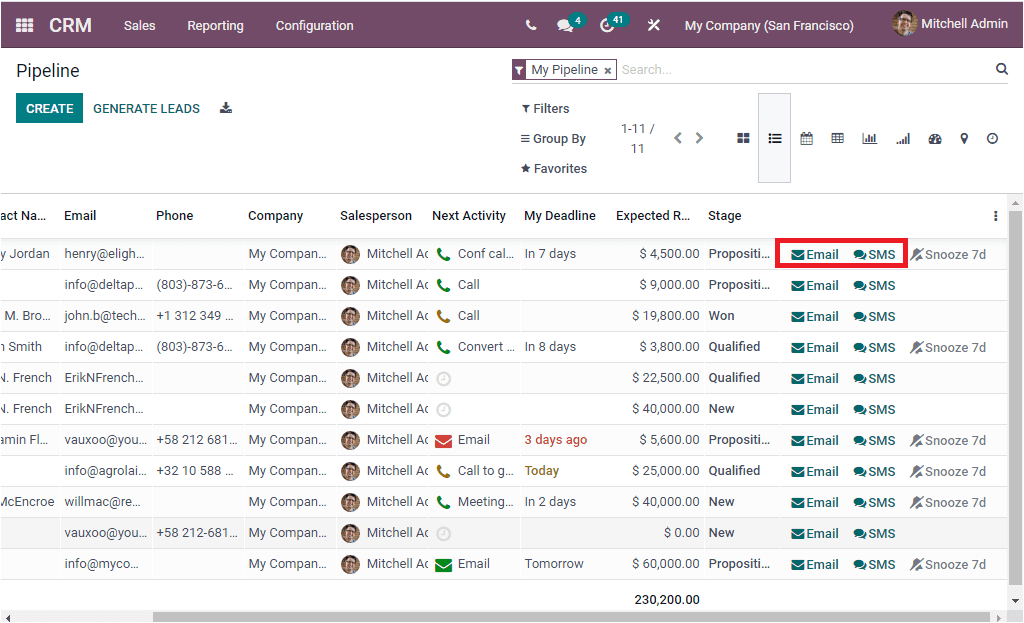Open the Configuration menu
Image resolution: width=1024 pixels, height=623 pixels.
[x=314, y=25]
